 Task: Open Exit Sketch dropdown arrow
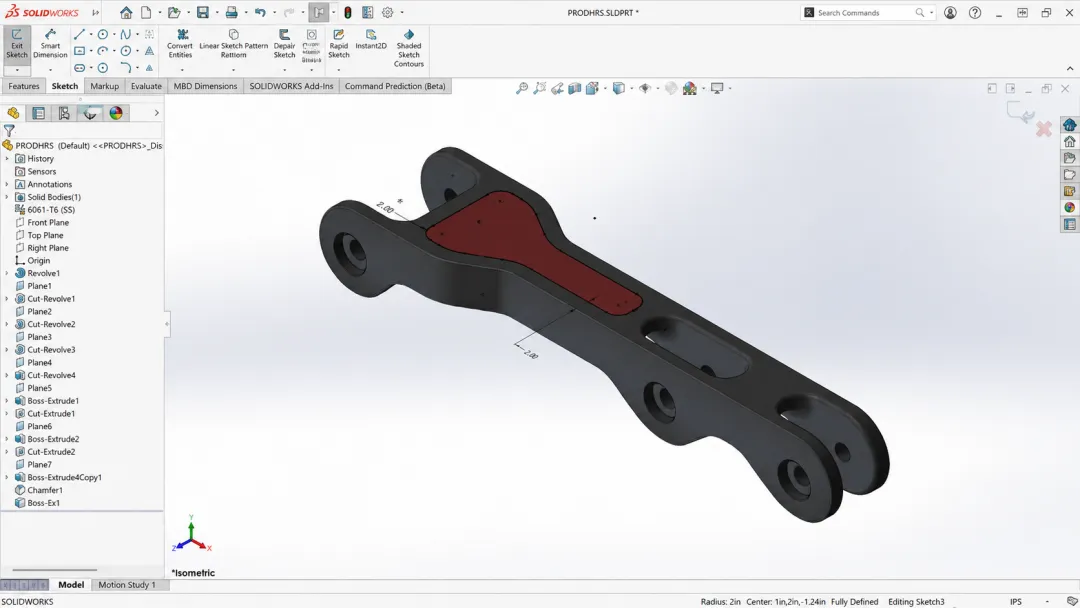17,70
